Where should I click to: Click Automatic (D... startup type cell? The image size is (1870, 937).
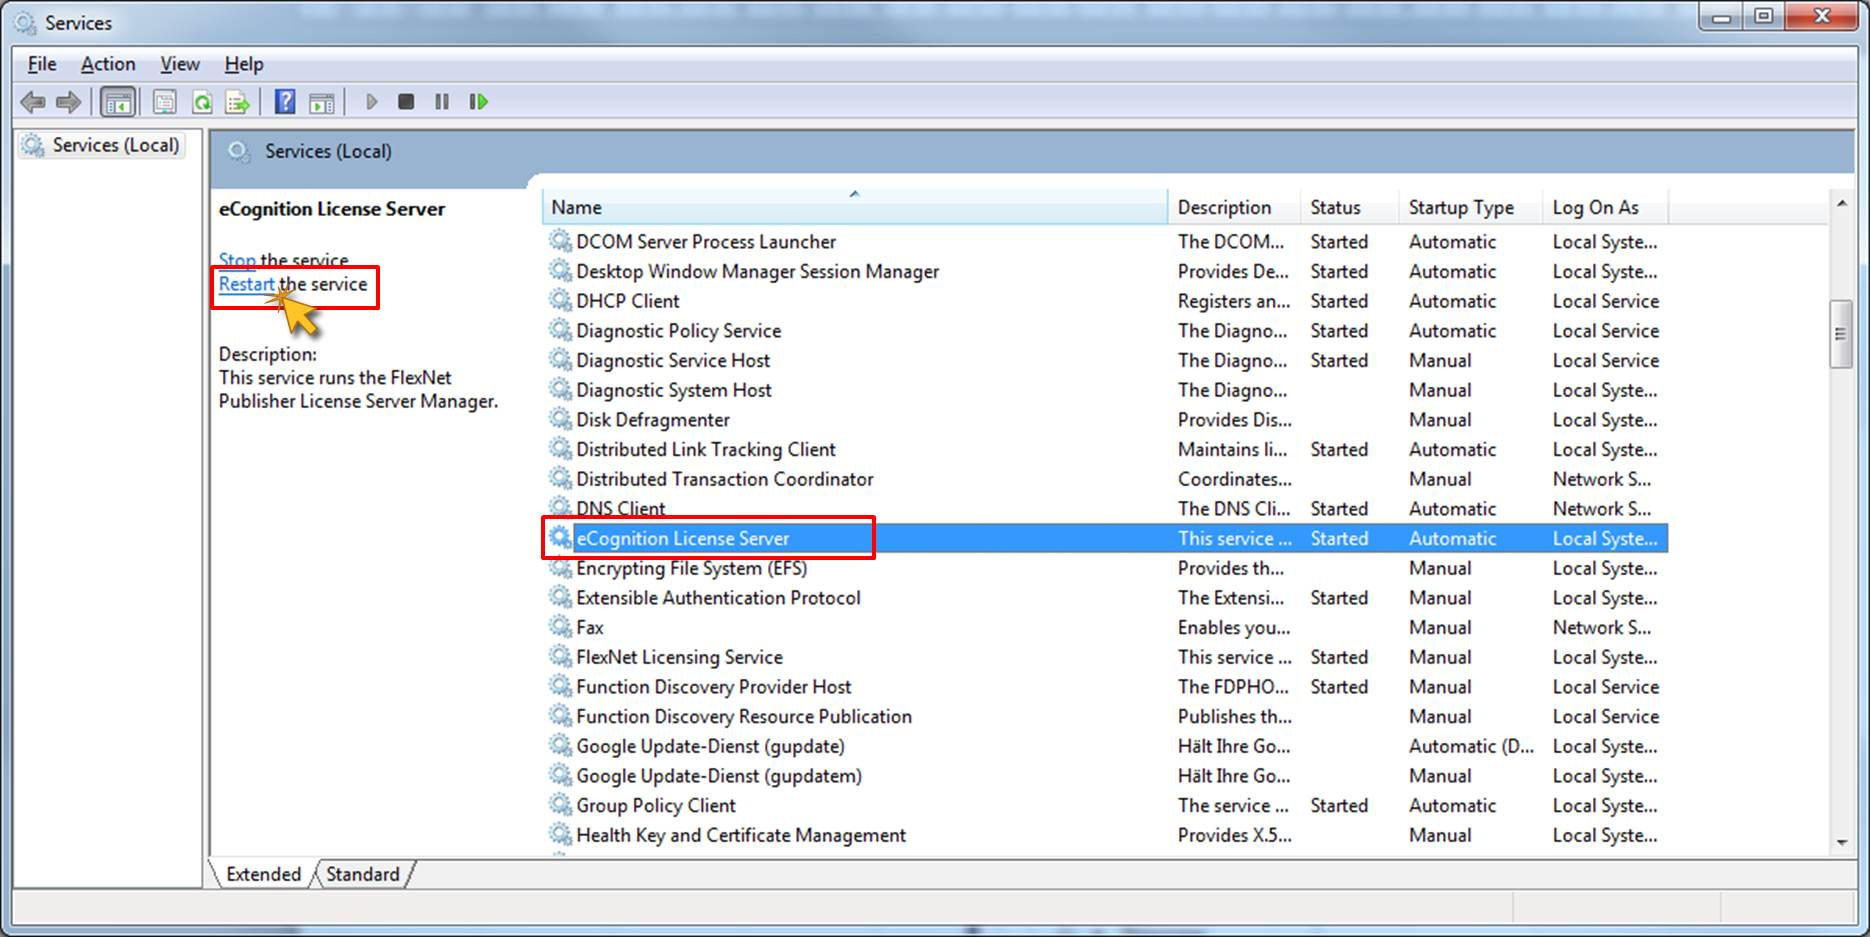click(x=1471, y=746)
